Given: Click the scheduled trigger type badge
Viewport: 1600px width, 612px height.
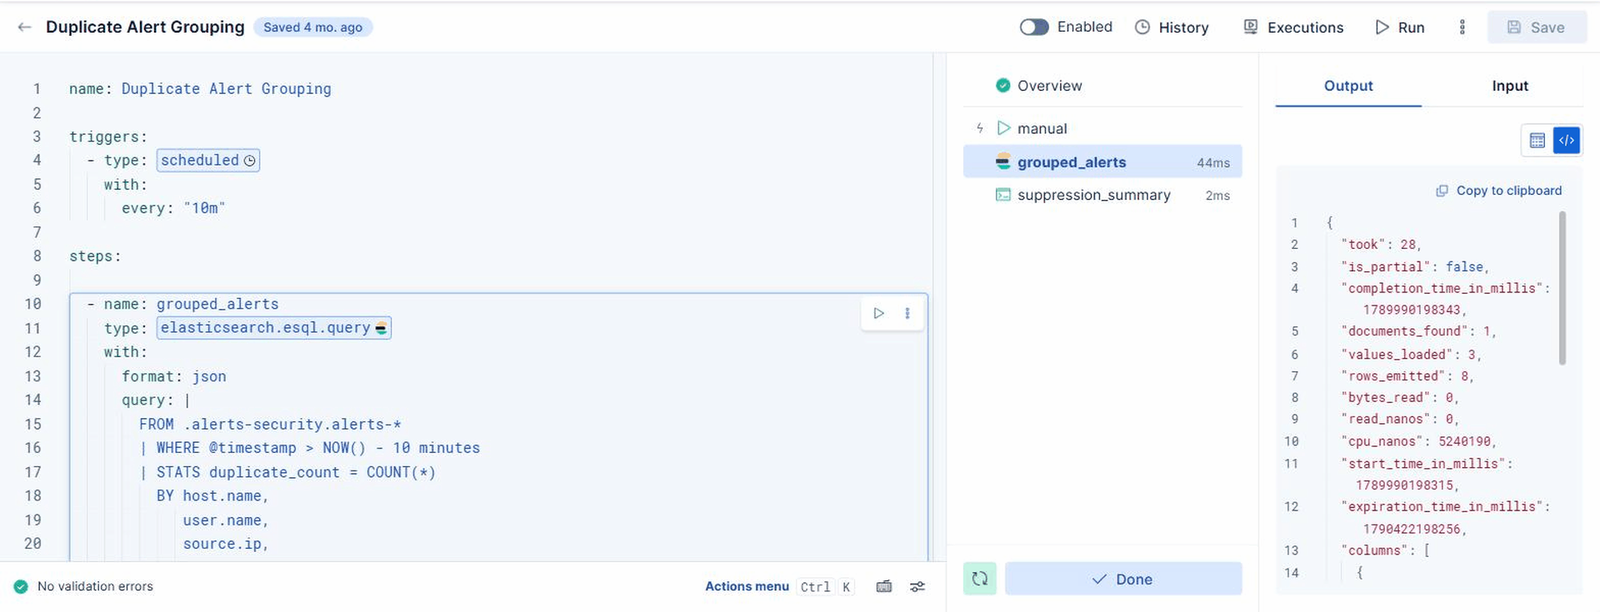Looking at the screenshot, I should click(208, 160).
